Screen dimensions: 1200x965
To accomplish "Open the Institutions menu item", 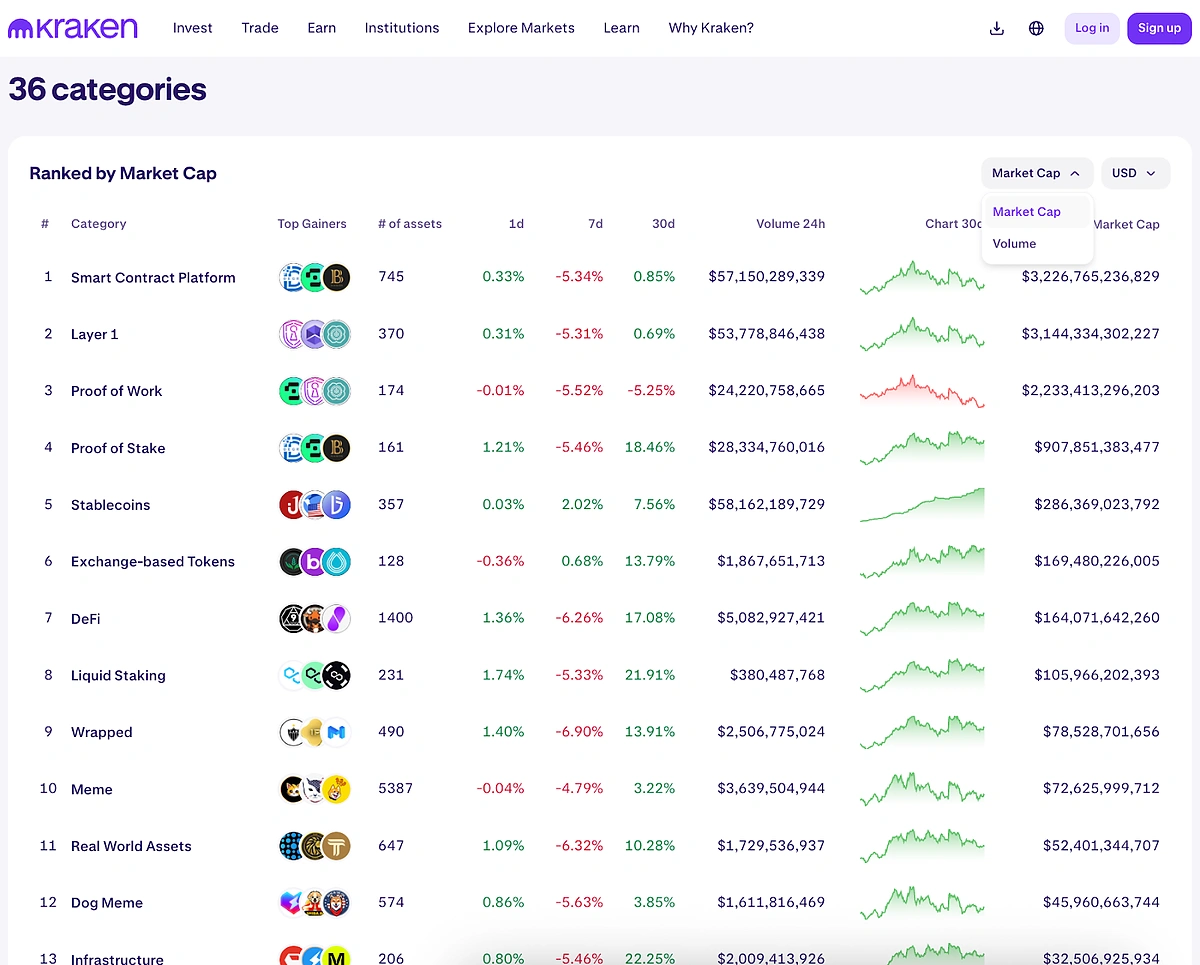I will click(x=402, y=28).
